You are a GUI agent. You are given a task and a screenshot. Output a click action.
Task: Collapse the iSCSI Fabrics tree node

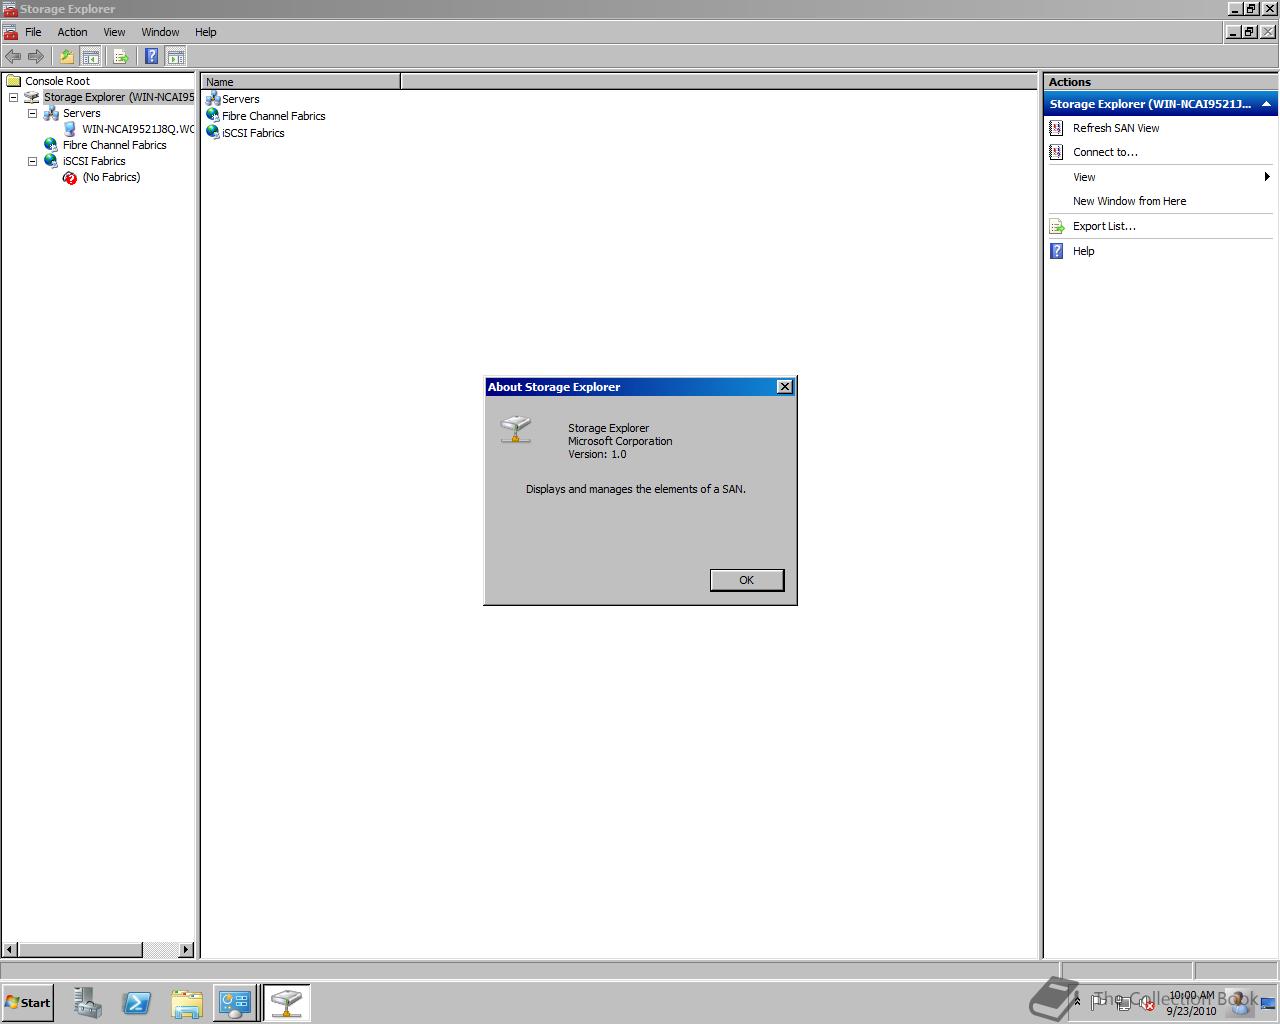32,161
